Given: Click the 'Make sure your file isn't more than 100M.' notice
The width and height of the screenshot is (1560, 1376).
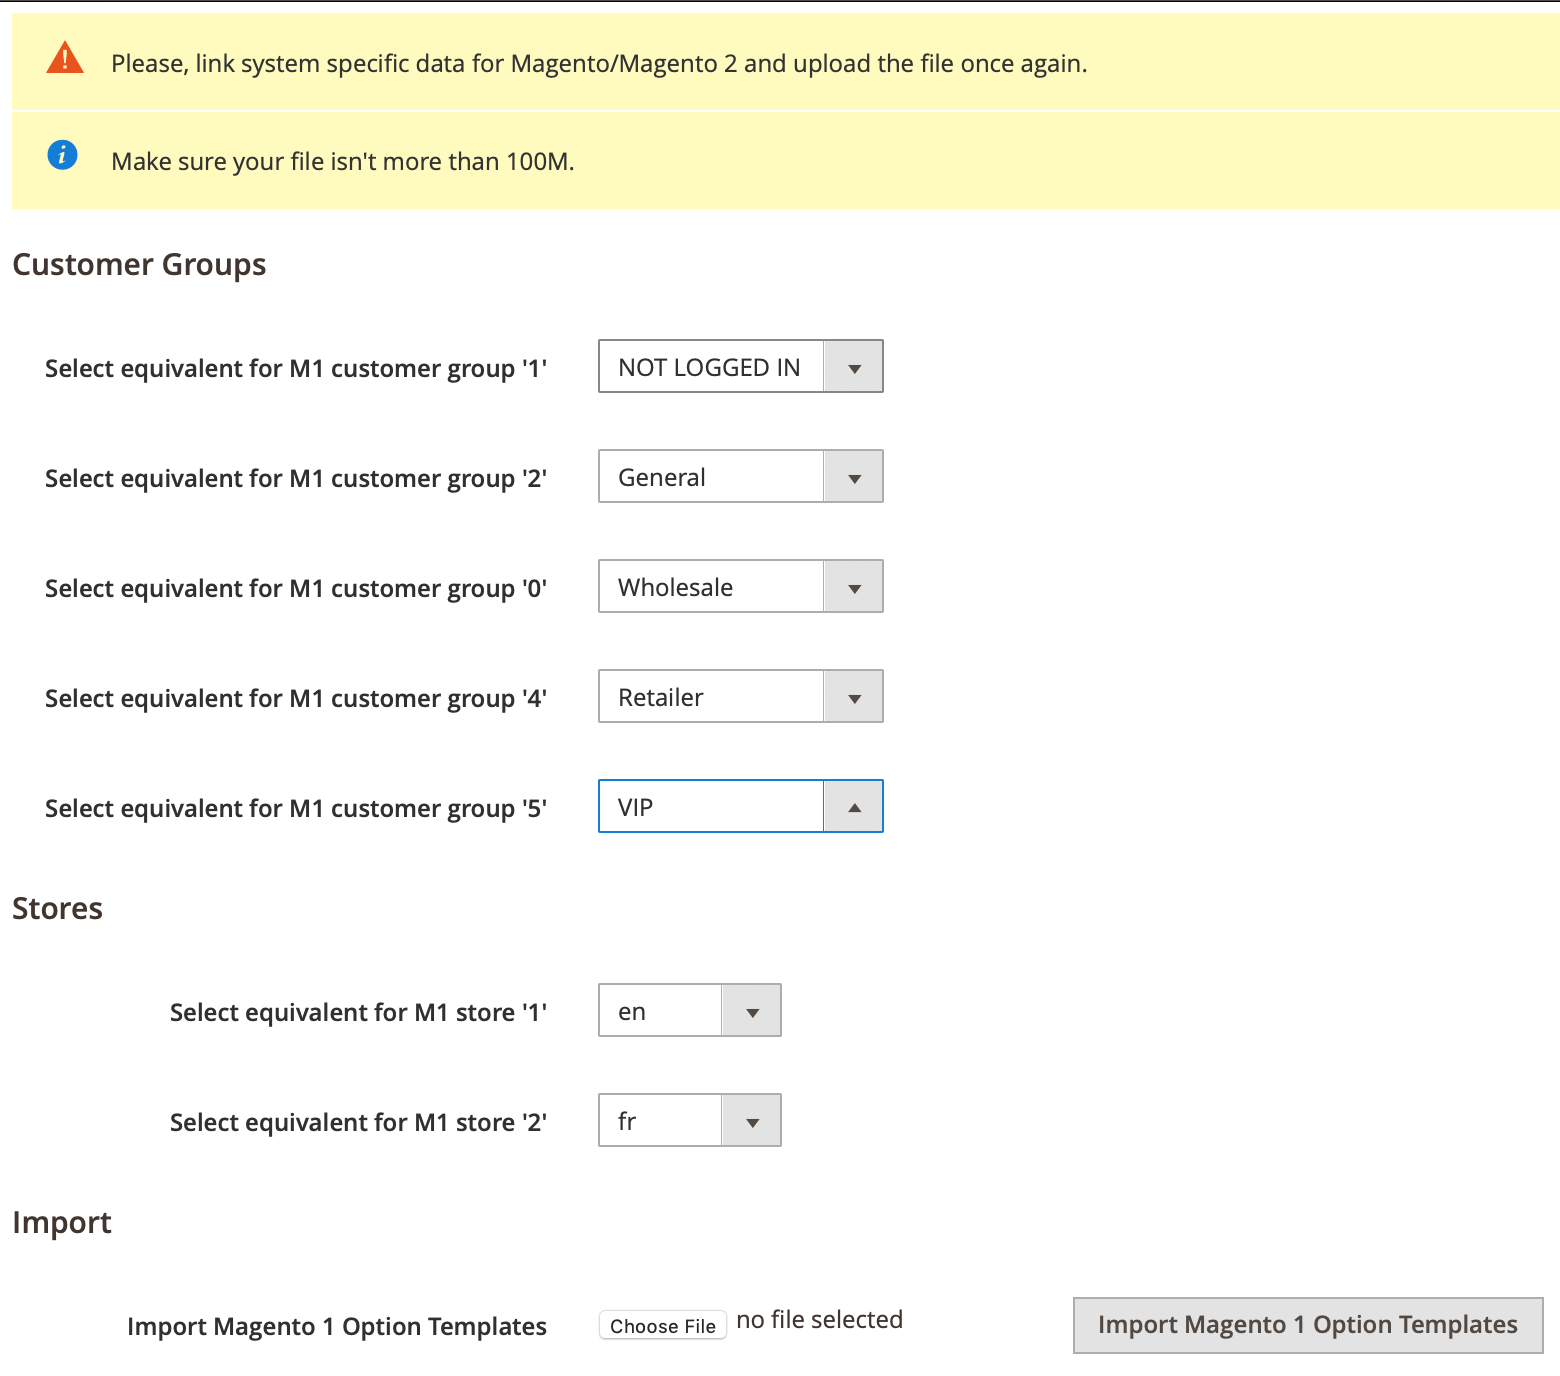Looking at the screenshot, I should (343, 161).
